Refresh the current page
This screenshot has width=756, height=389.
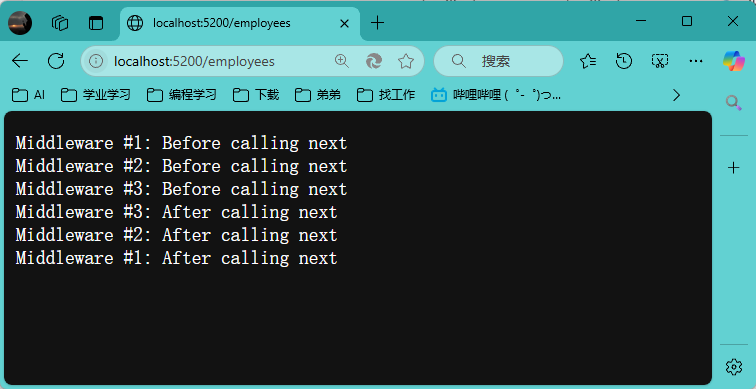pyautogui.click(x=56, y=61)
